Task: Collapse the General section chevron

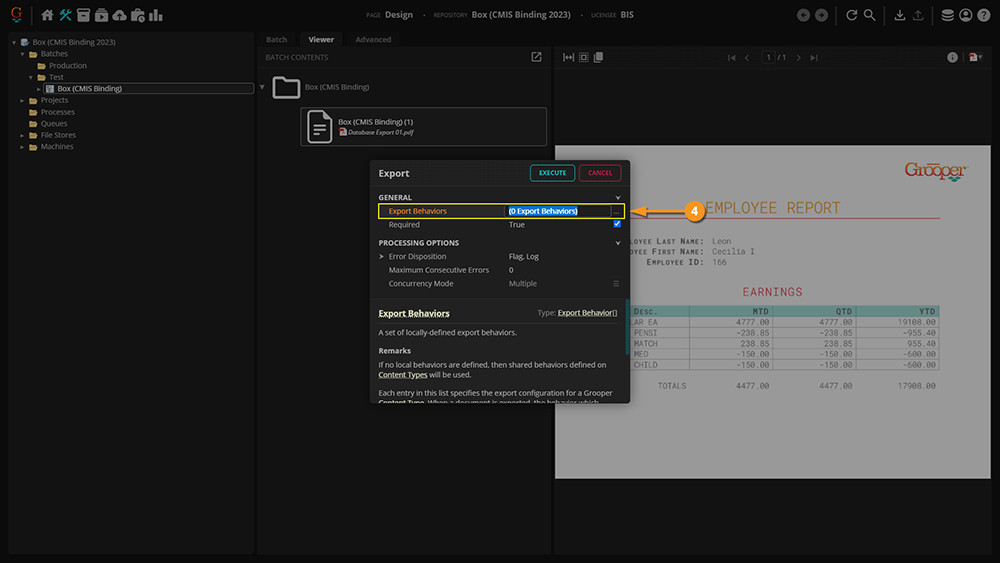Action: coord(618,198)
